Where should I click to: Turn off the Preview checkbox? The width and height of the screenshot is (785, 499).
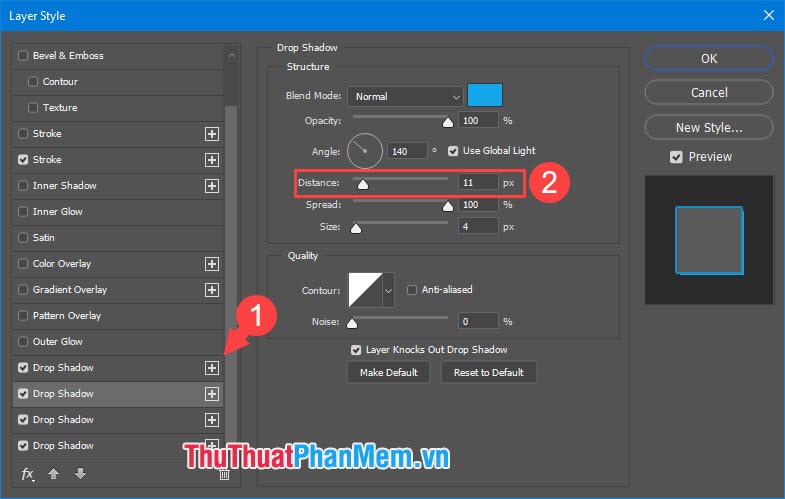676,157
